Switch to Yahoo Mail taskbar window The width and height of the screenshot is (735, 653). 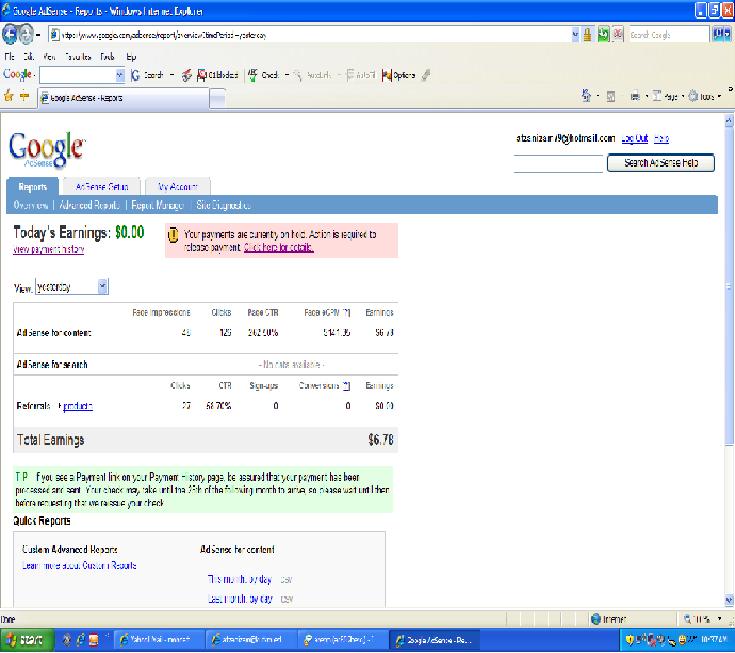point(158,639)
